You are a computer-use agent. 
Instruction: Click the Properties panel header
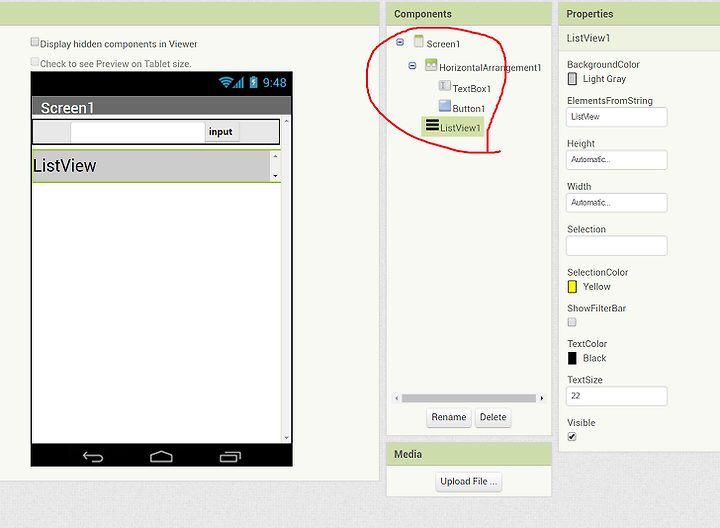(x=639, y=14)
